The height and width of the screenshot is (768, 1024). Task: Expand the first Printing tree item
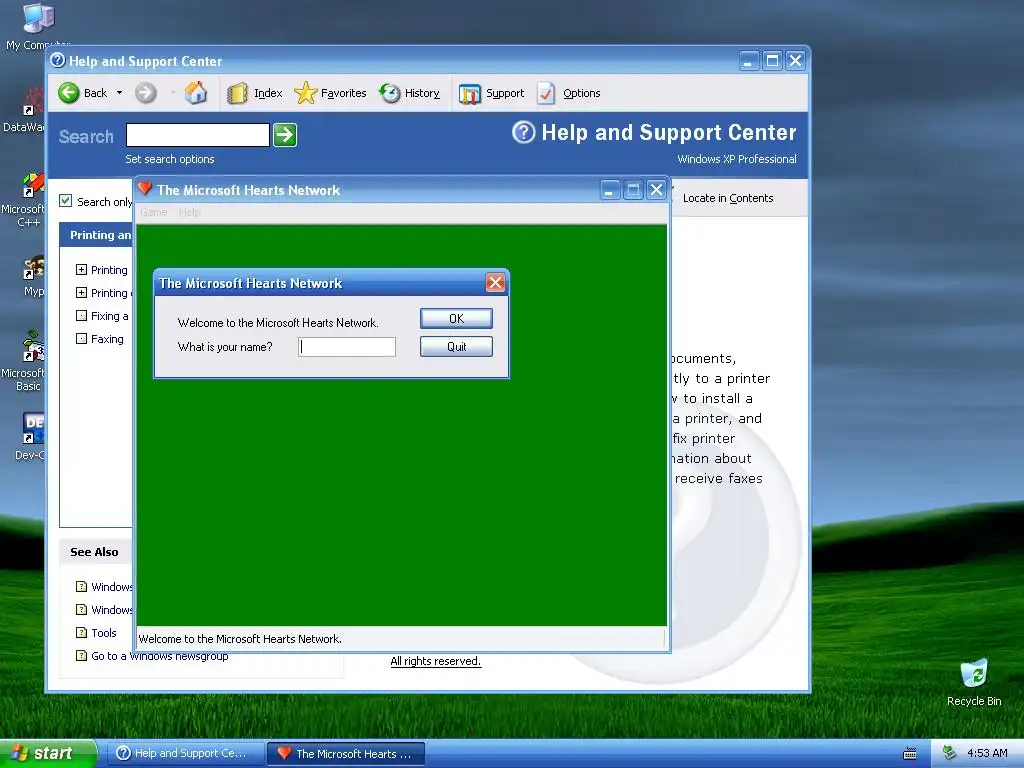click(81, 270)
